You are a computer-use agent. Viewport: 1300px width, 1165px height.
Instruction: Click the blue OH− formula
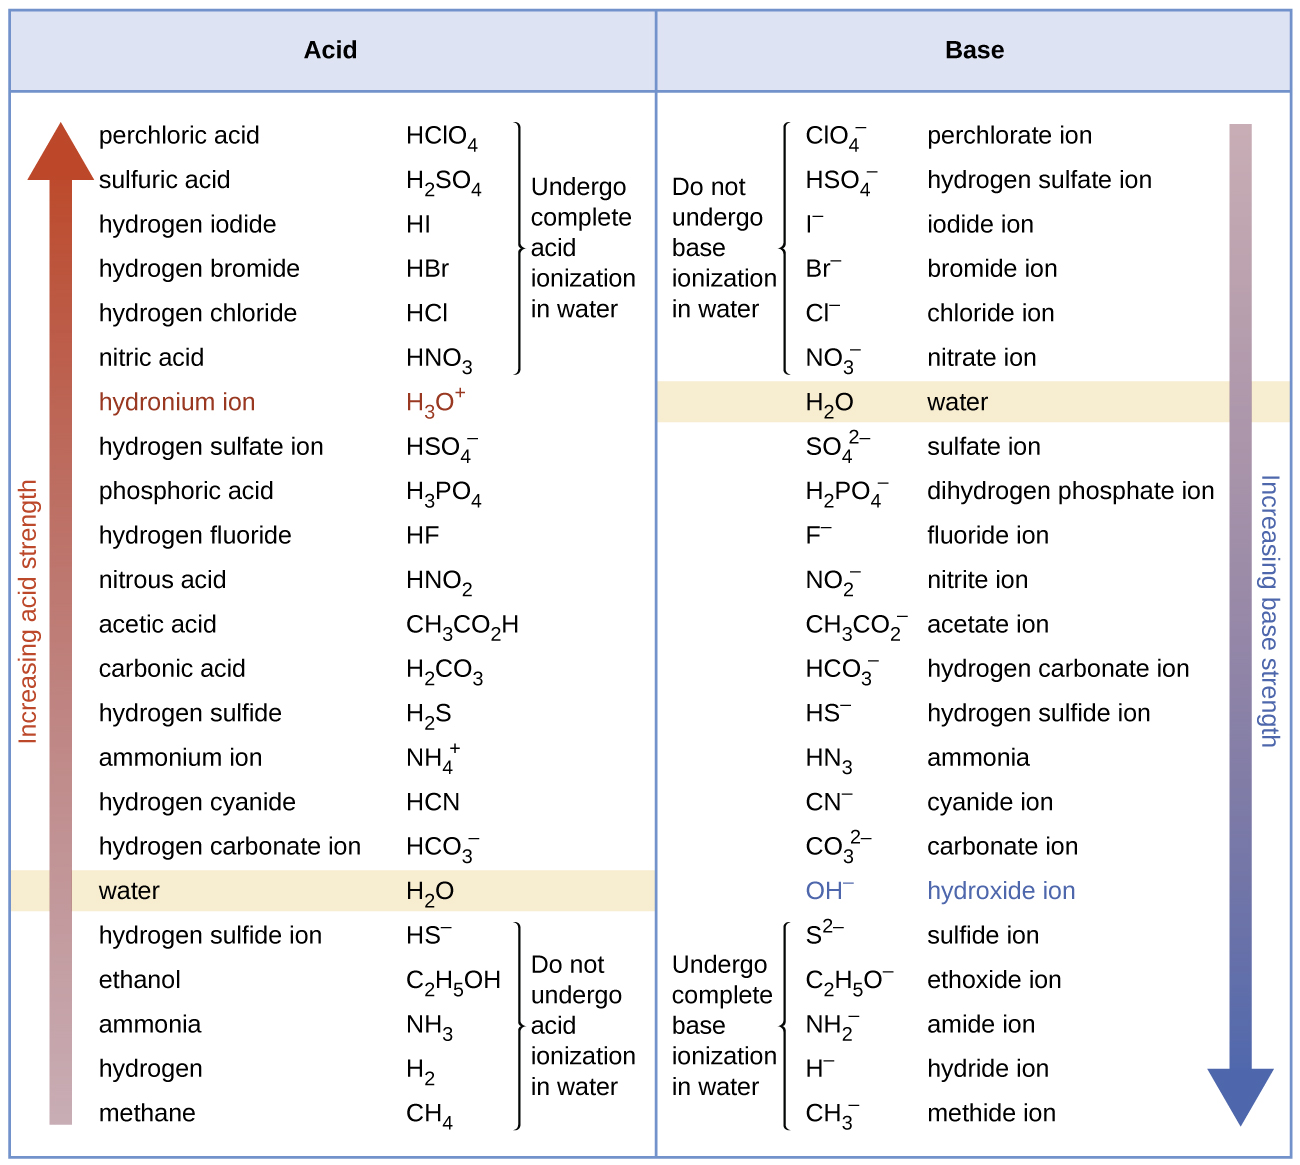point(829,890)
